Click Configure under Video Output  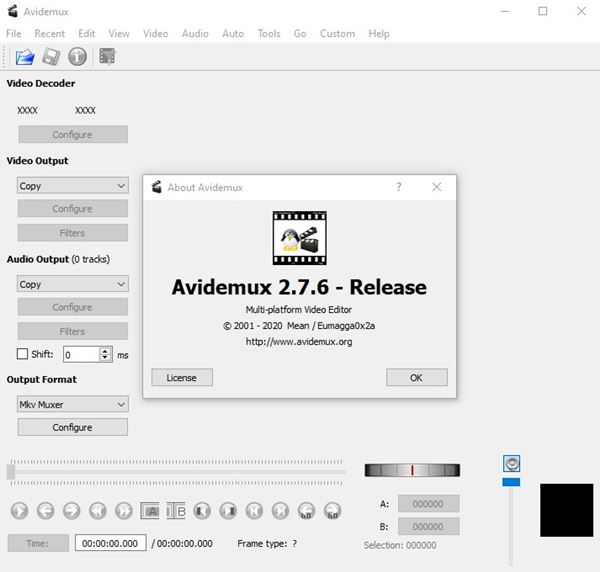coord(73,209)
